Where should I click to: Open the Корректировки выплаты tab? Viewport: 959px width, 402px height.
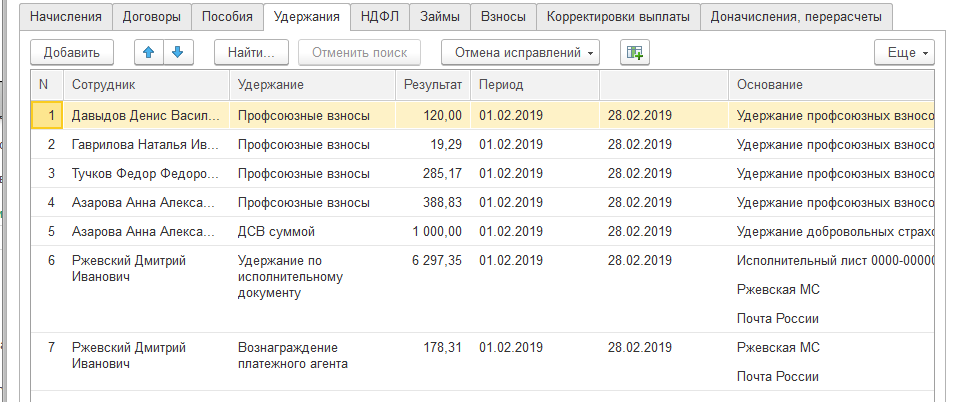[x=617, y=16]
